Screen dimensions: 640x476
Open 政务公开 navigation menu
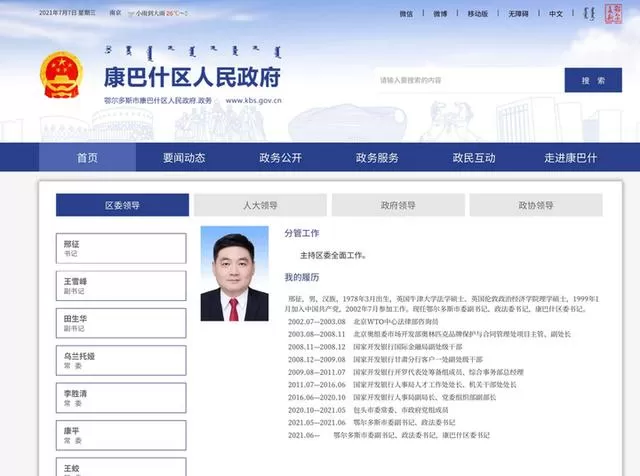[x=280, y=158]
